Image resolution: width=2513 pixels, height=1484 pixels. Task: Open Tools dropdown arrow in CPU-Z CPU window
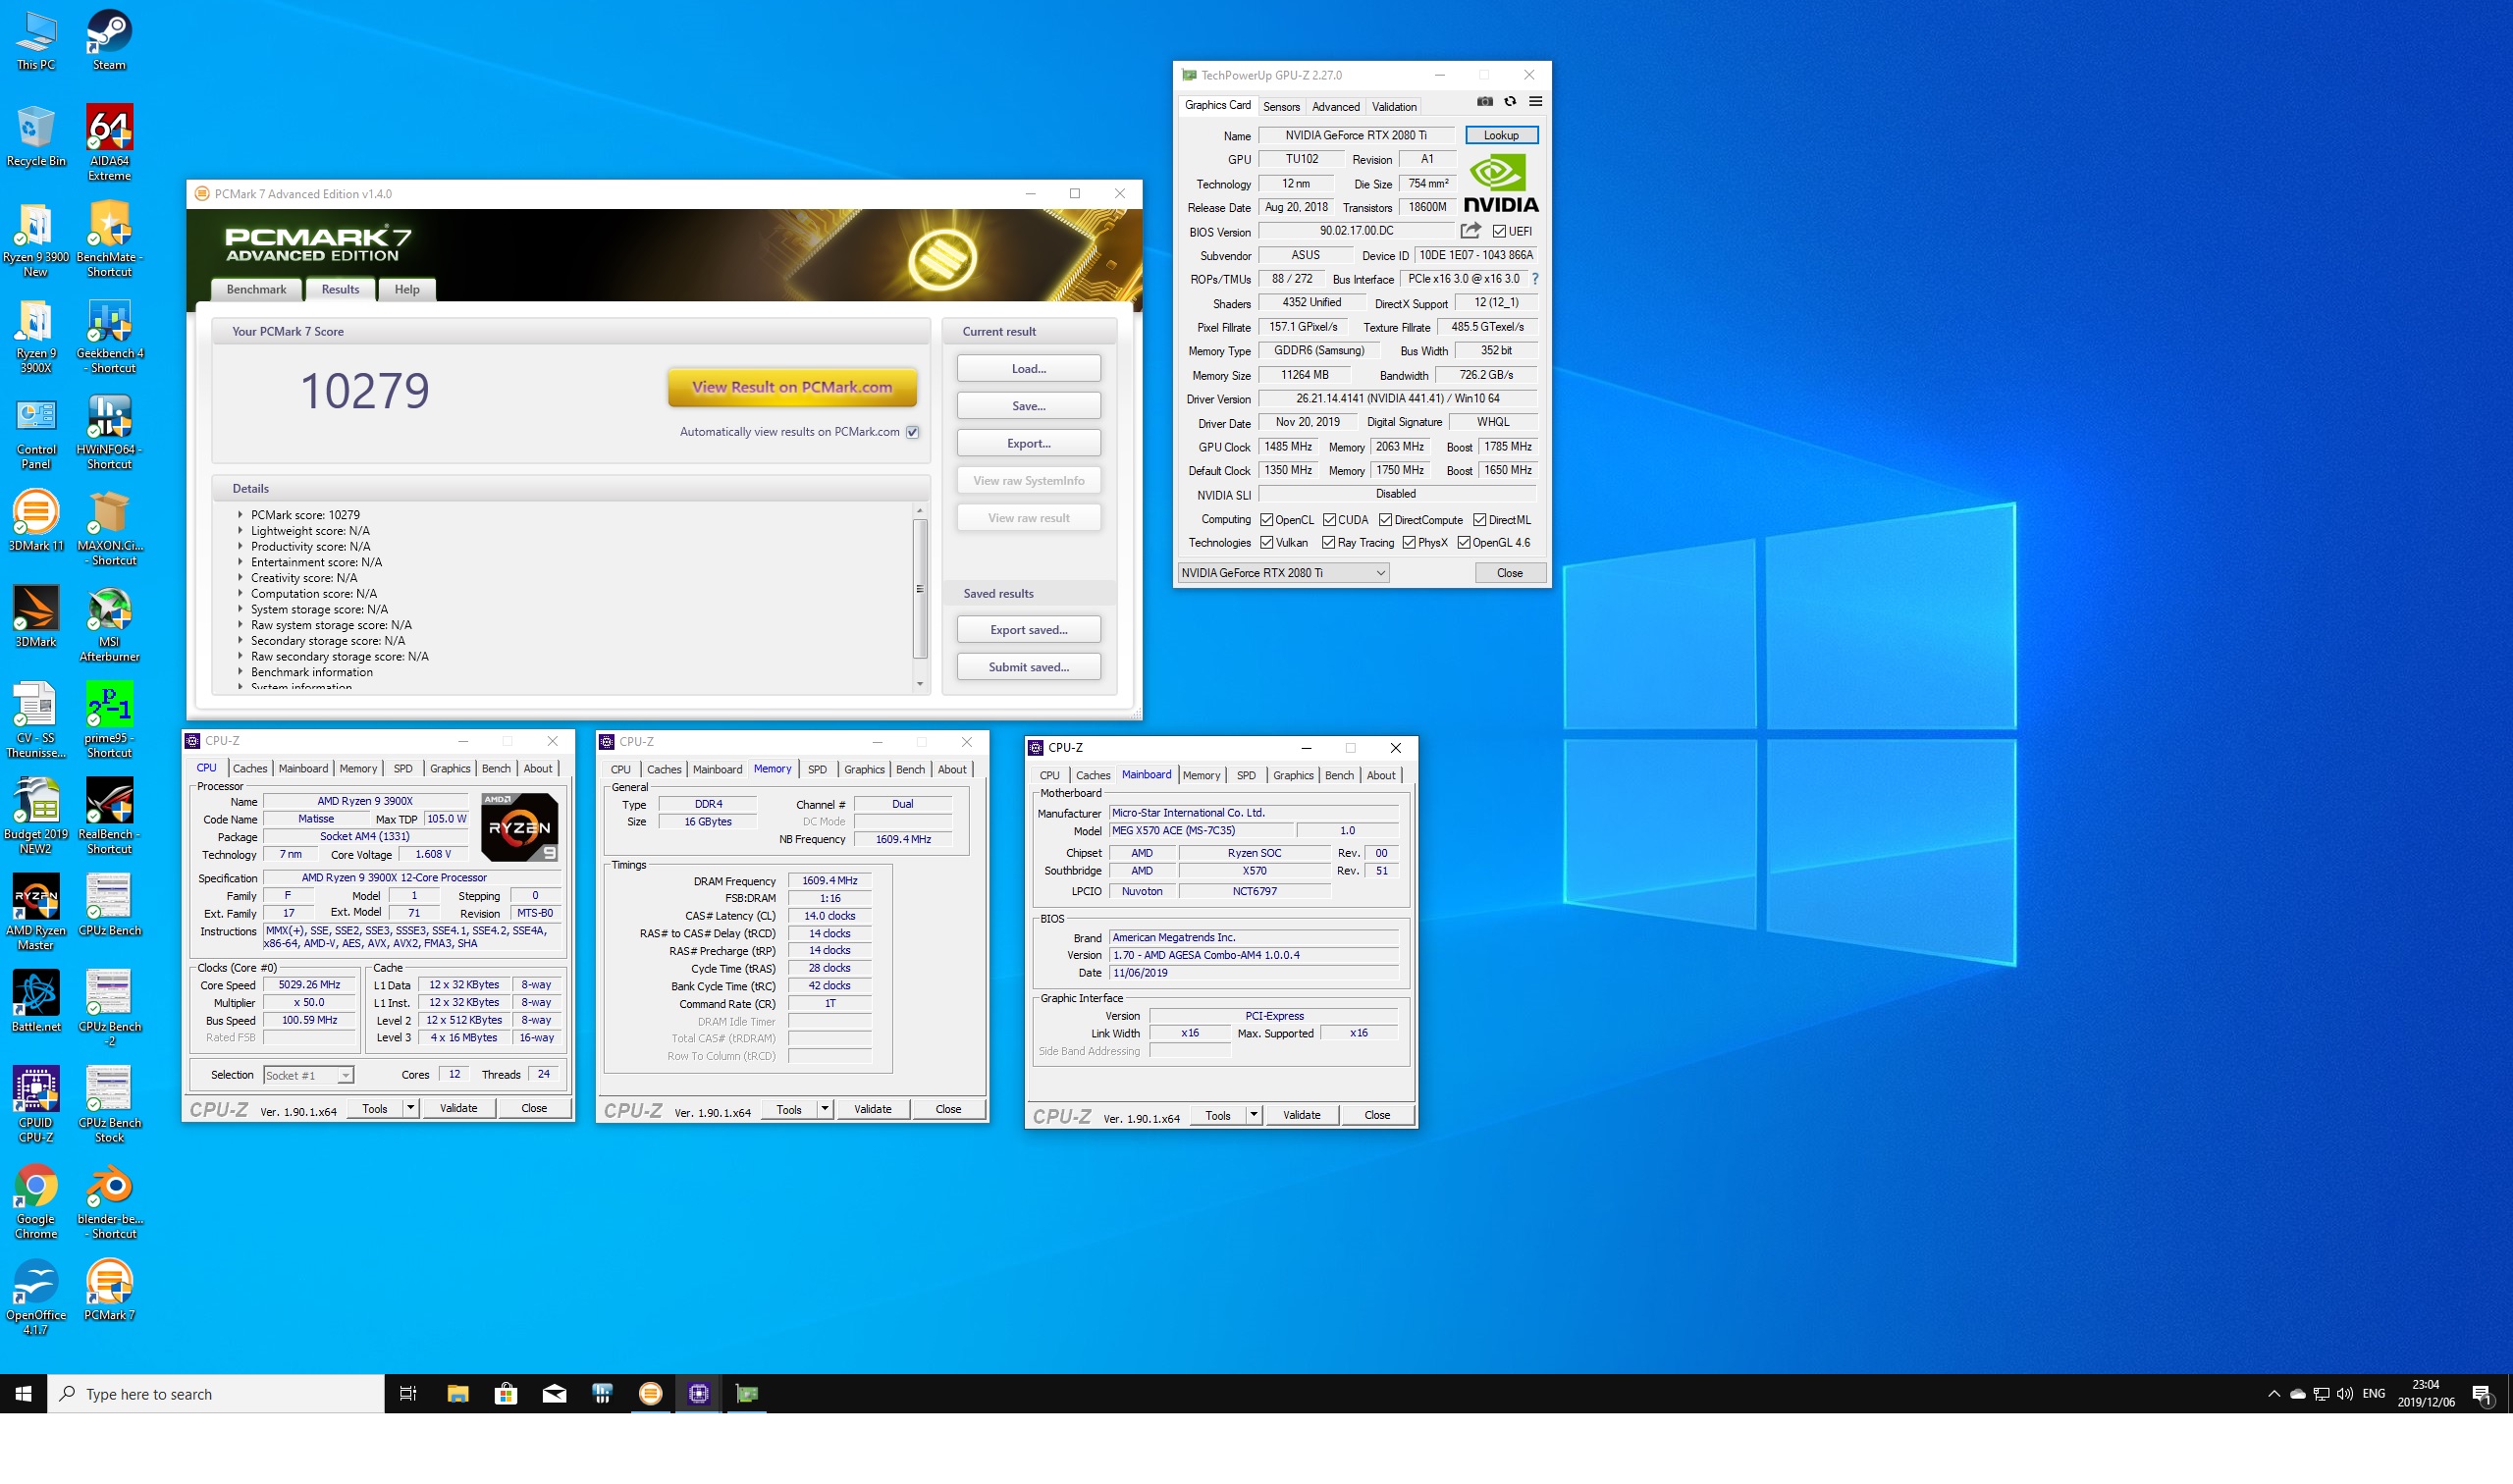(409, 1108)
